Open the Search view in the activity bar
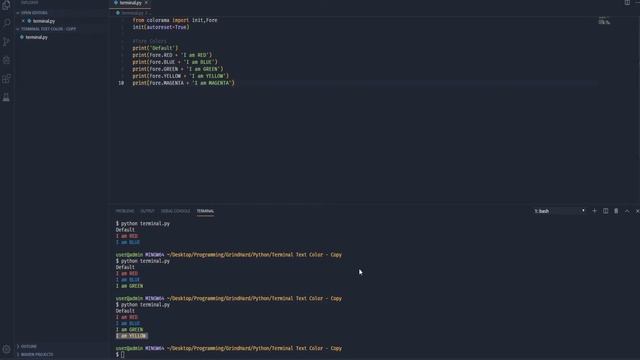Image resolution: width=640 pixels, height=360 pixels. pyautogui.click(x=7, y=22)
